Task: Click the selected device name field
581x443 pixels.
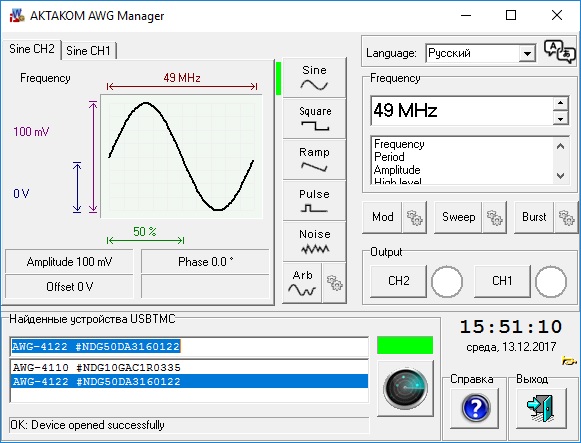Action: [189, 347]
